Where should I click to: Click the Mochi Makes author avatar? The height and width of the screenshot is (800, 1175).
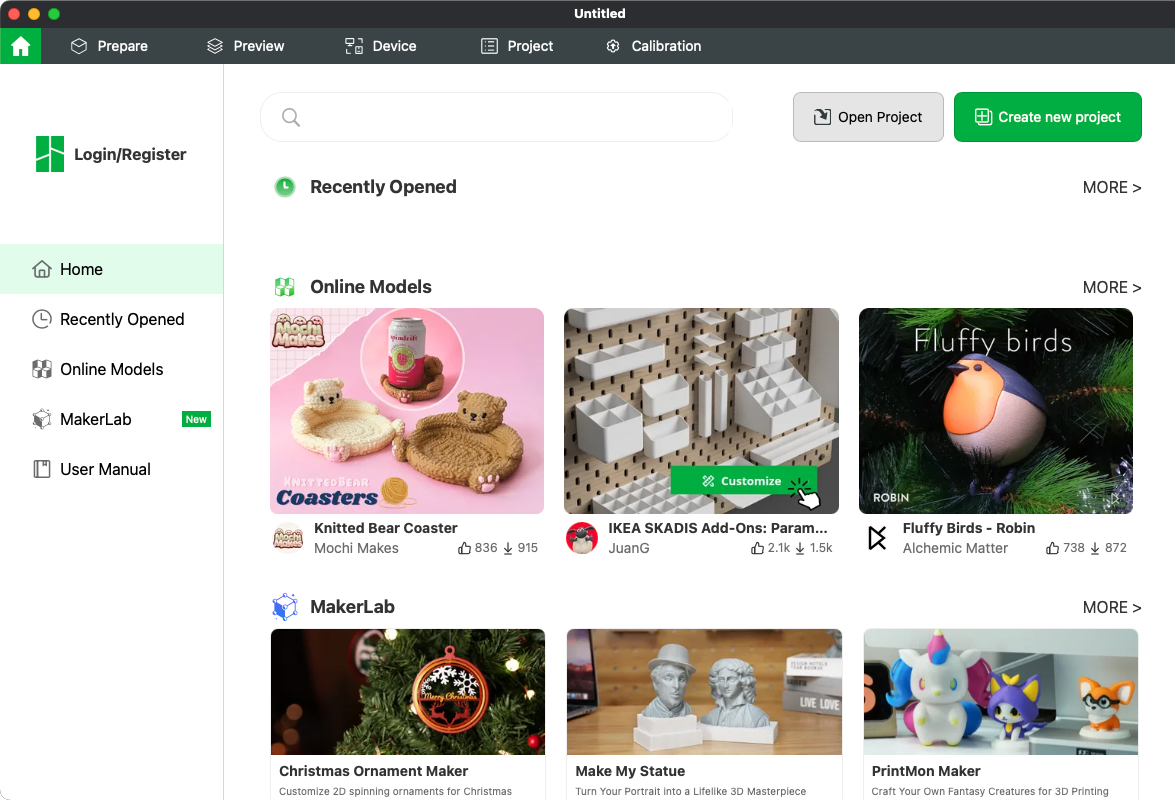tap(288, 538)
